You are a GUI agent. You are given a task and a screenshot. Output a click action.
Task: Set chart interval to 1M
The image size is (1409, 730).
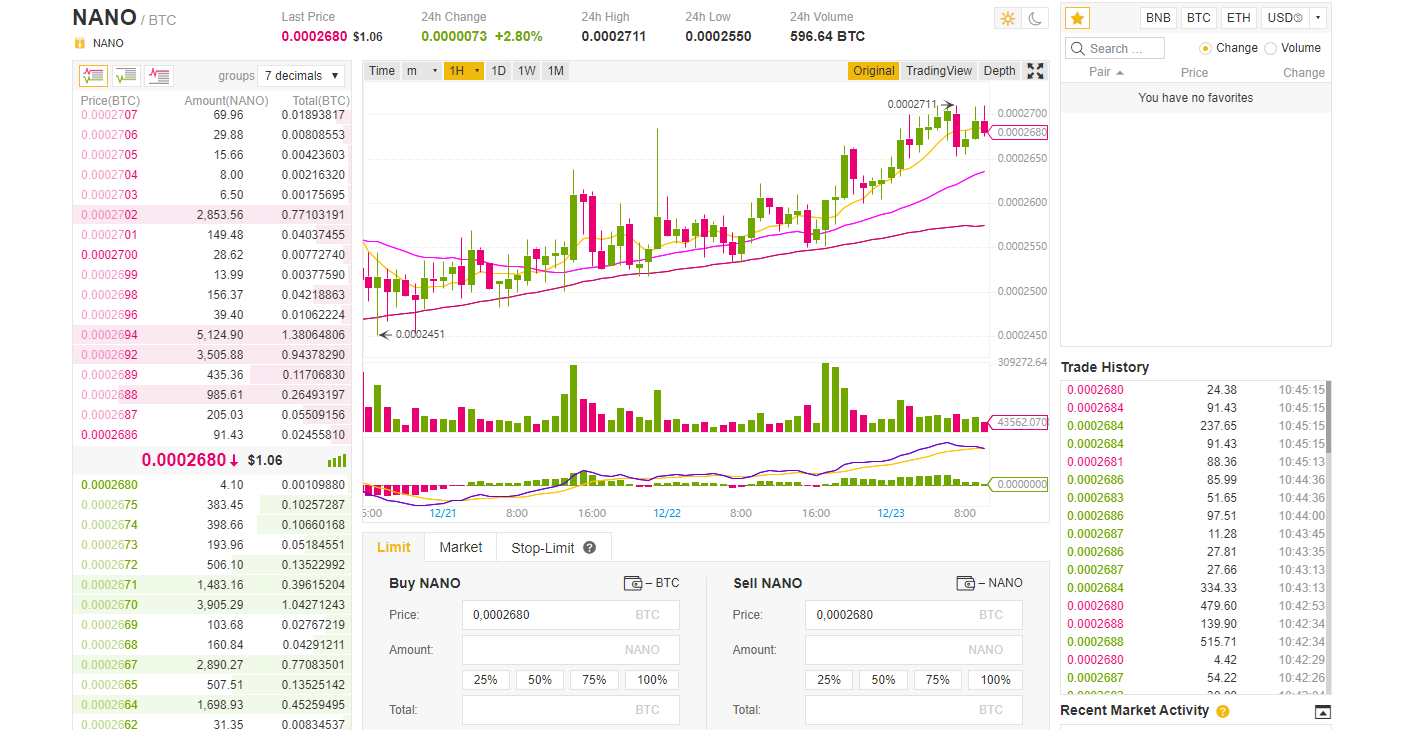[556, 71]
